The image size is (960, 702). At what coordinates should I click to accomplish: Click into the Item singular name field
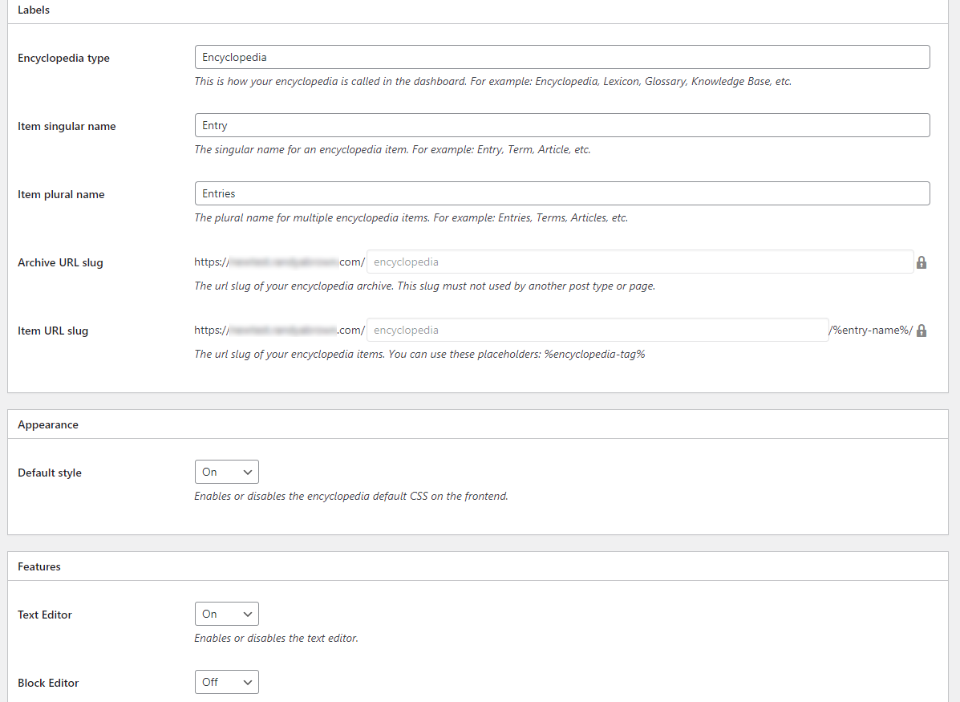click(x=562, y=125)
